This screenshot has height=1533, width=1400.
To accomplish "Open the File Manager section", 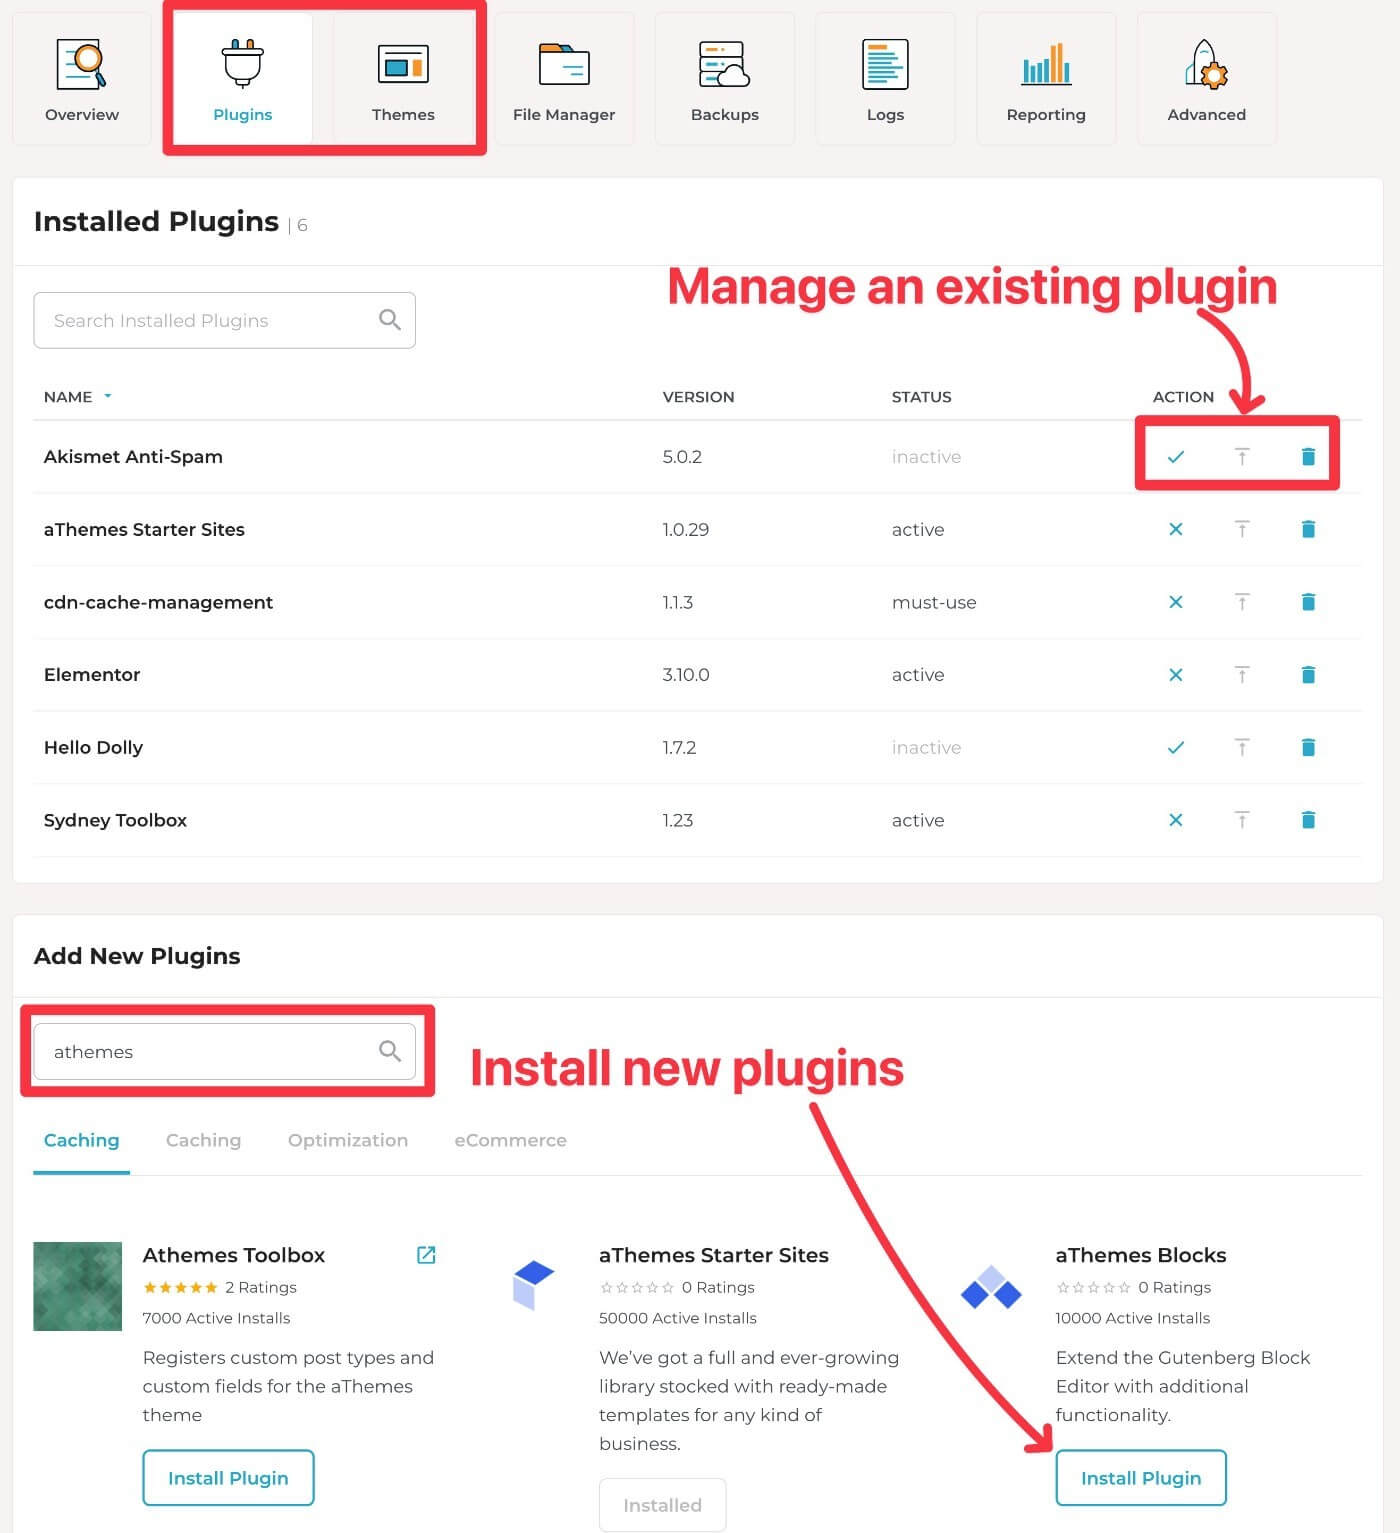I will click(564, 80).
